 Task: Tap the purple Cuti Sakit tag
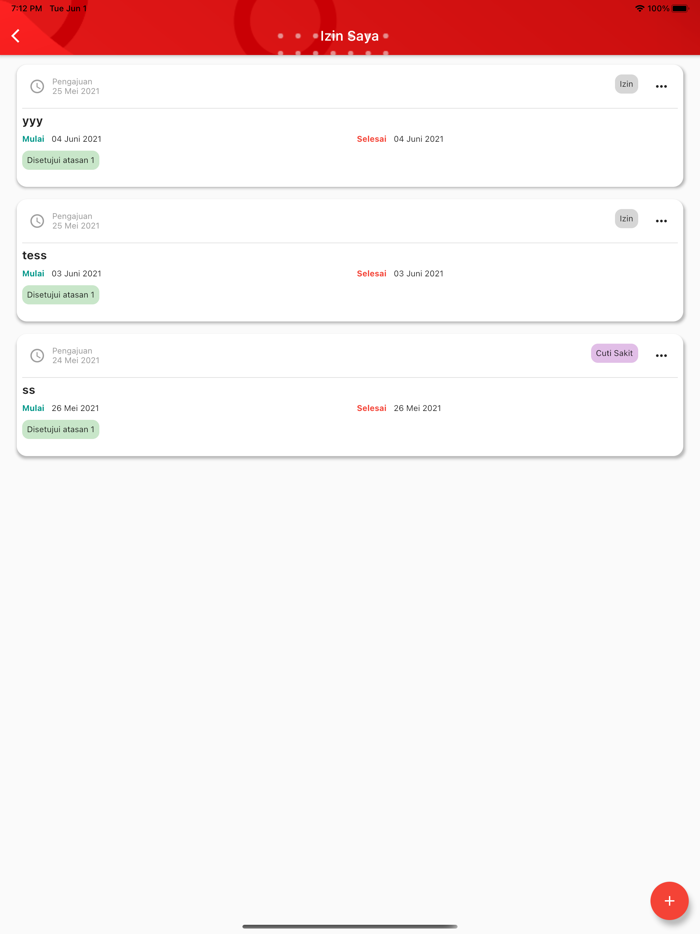tap(614, 353)
